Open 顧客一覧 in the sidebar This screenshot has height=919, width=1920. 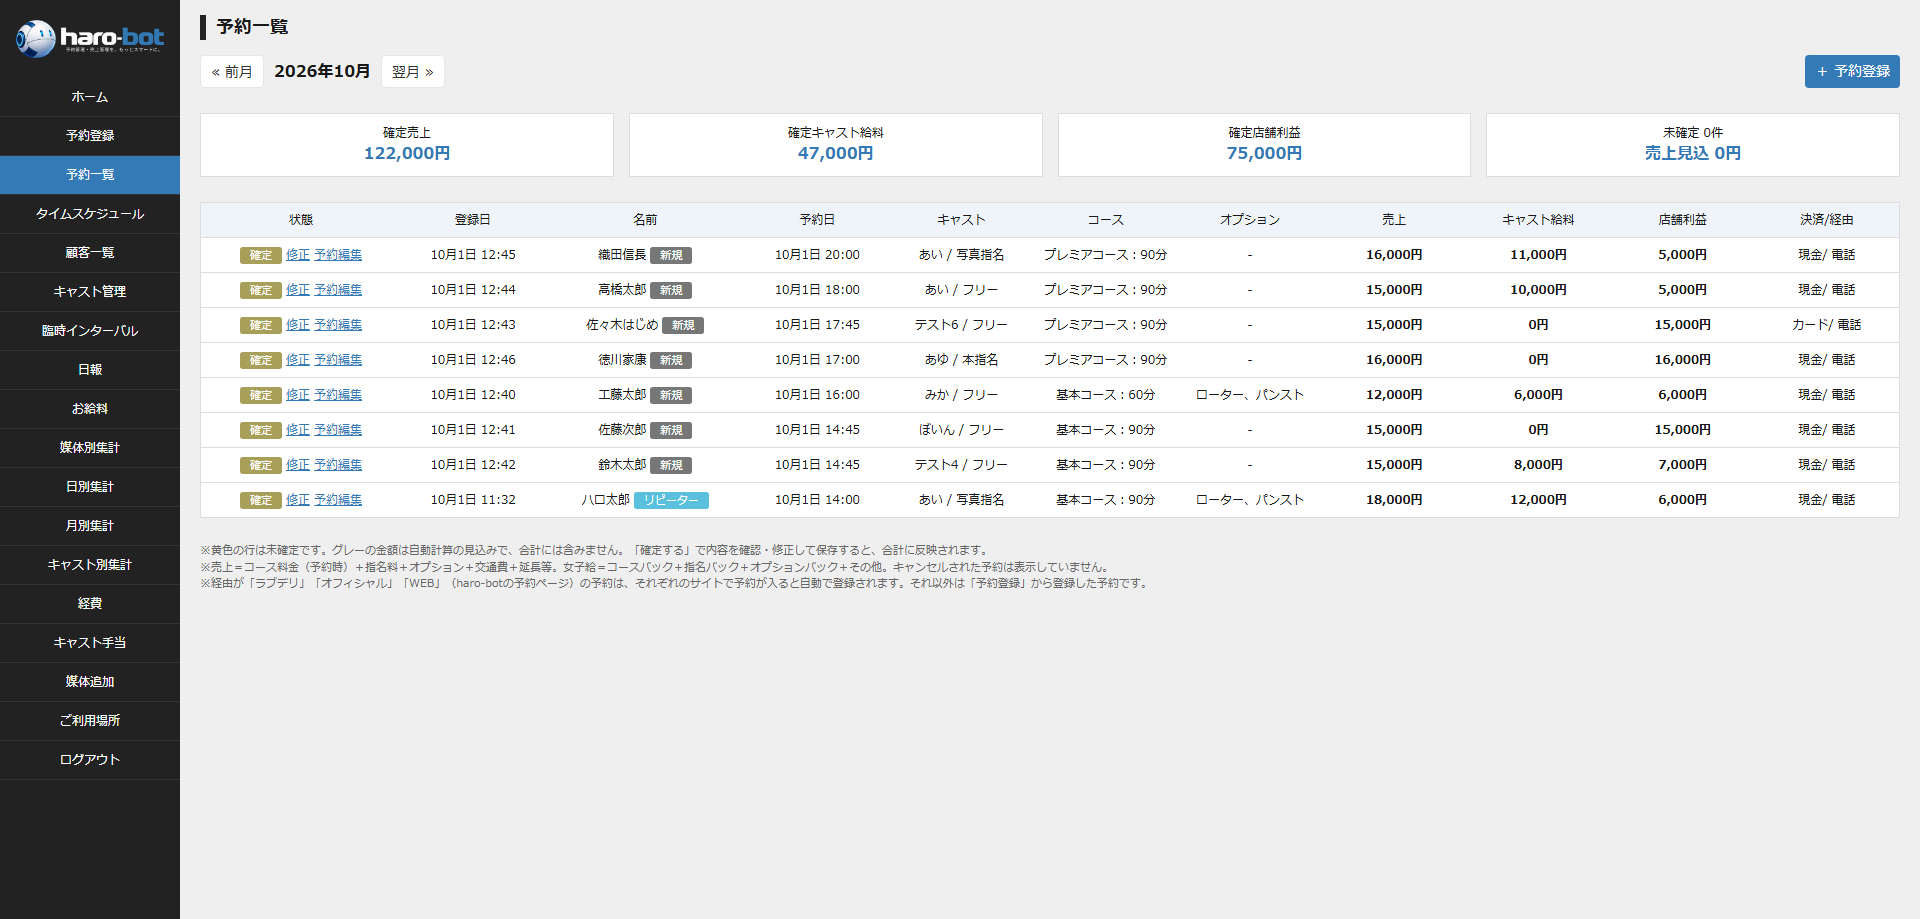pos(90,253)
